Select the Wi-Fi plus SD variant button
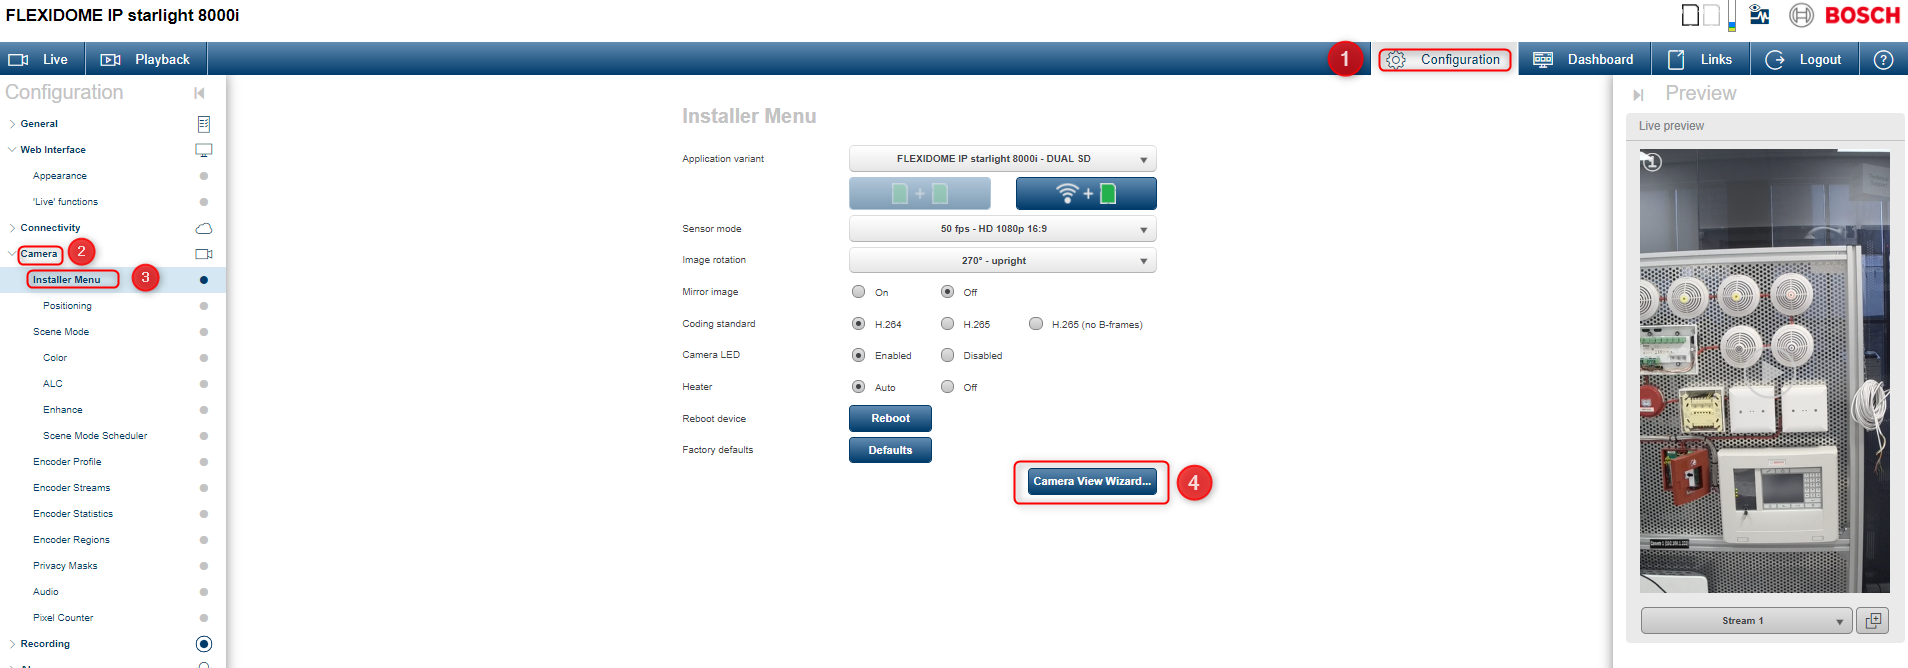The height and width of the screenshot is (668, 1908). (x=1086, y=193)
